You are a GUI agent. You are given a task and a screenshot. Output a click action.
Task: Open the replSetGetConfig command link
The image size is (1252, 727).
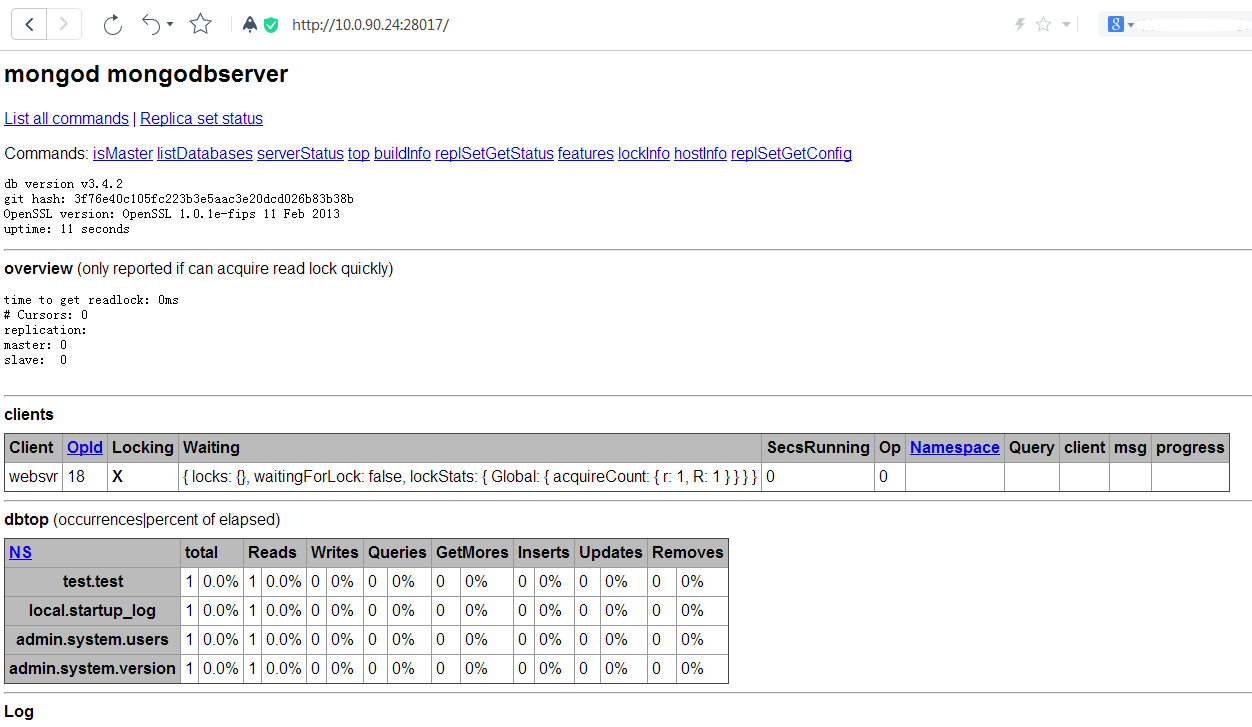791,153
